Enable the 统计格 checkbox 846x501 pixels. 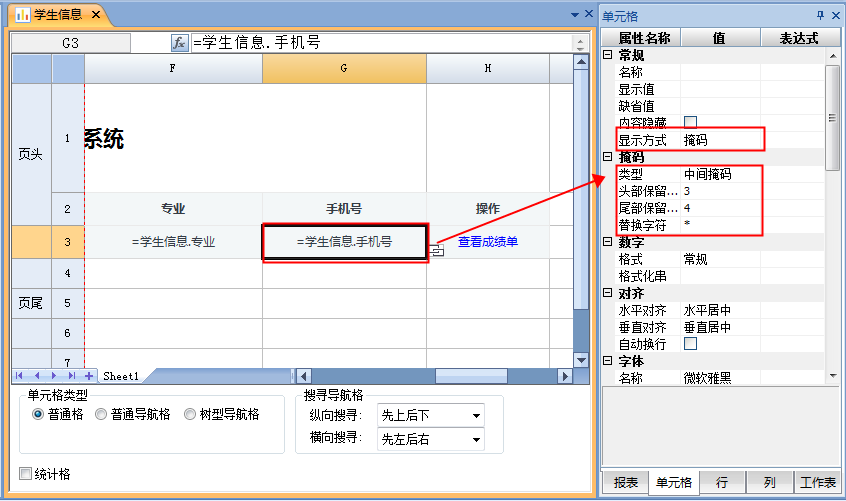point(26,474)
